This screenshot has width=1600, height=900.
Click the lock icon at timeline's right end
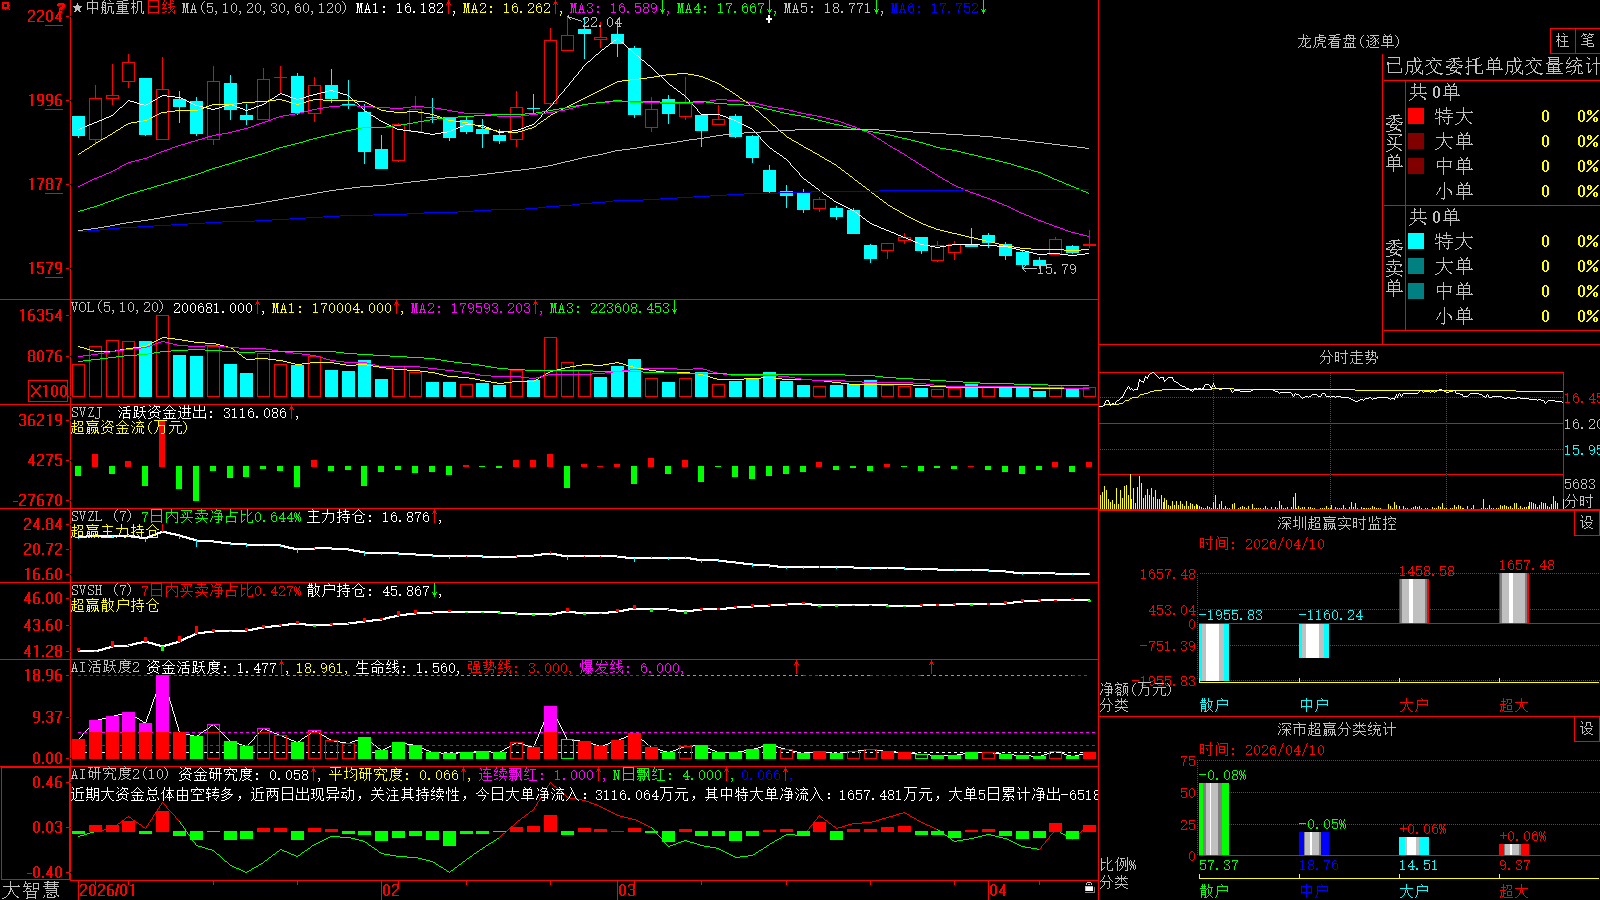click(1089, 888)
